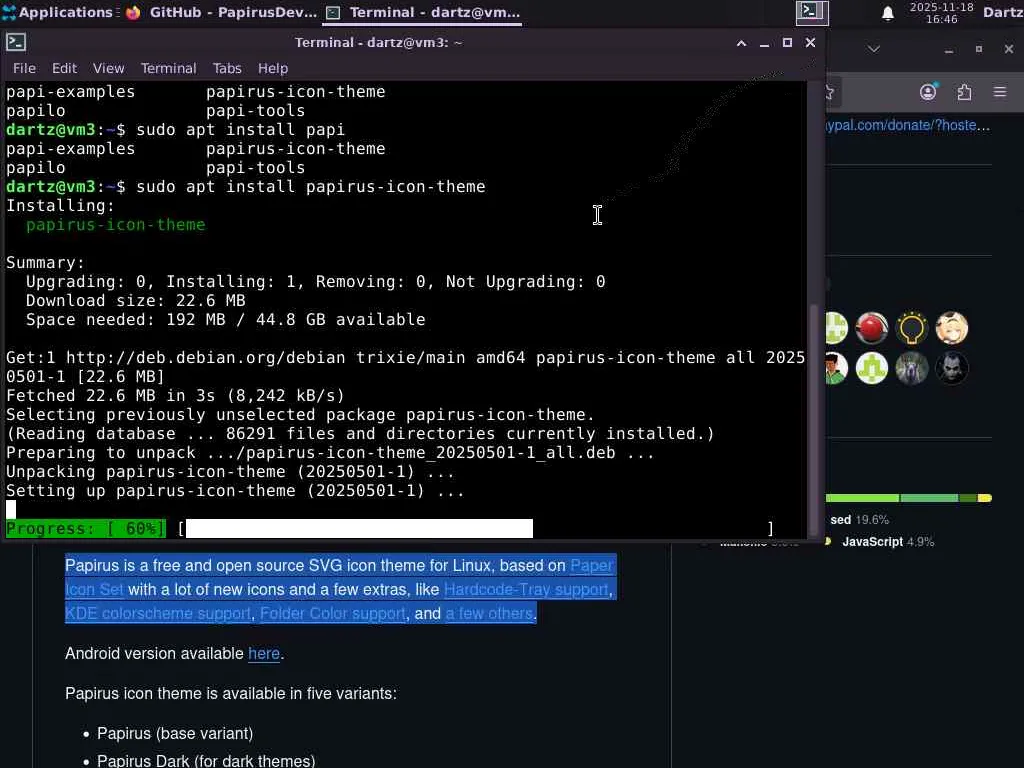The image size is (1024, 768).
Task: Open the View menu in Terminal
Action: (108, 69)
